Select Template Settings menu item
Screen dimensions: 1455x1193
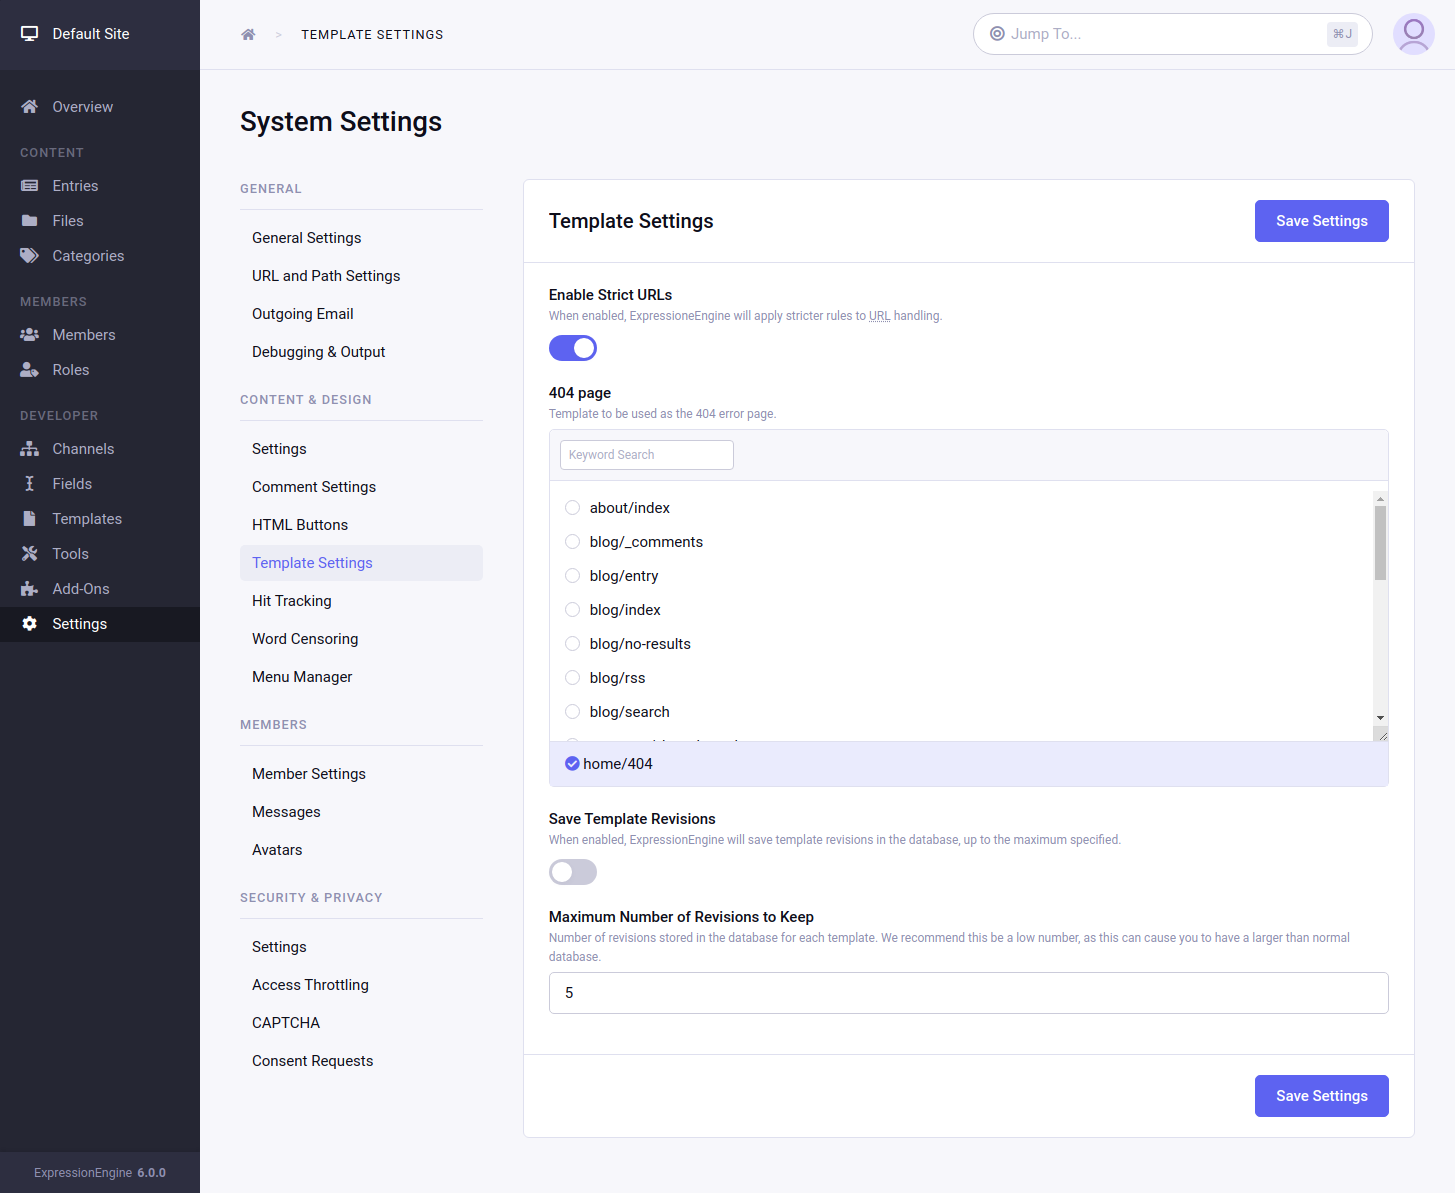361,563
